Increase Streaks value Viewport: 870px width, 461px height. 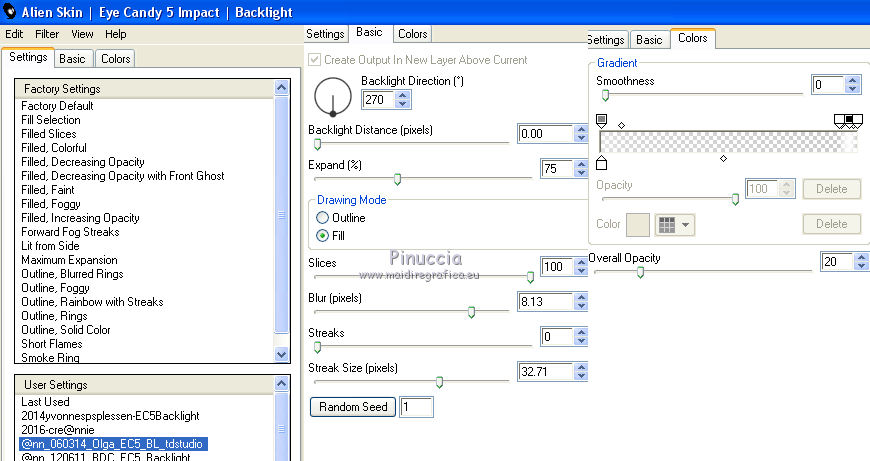click(581, 333)
